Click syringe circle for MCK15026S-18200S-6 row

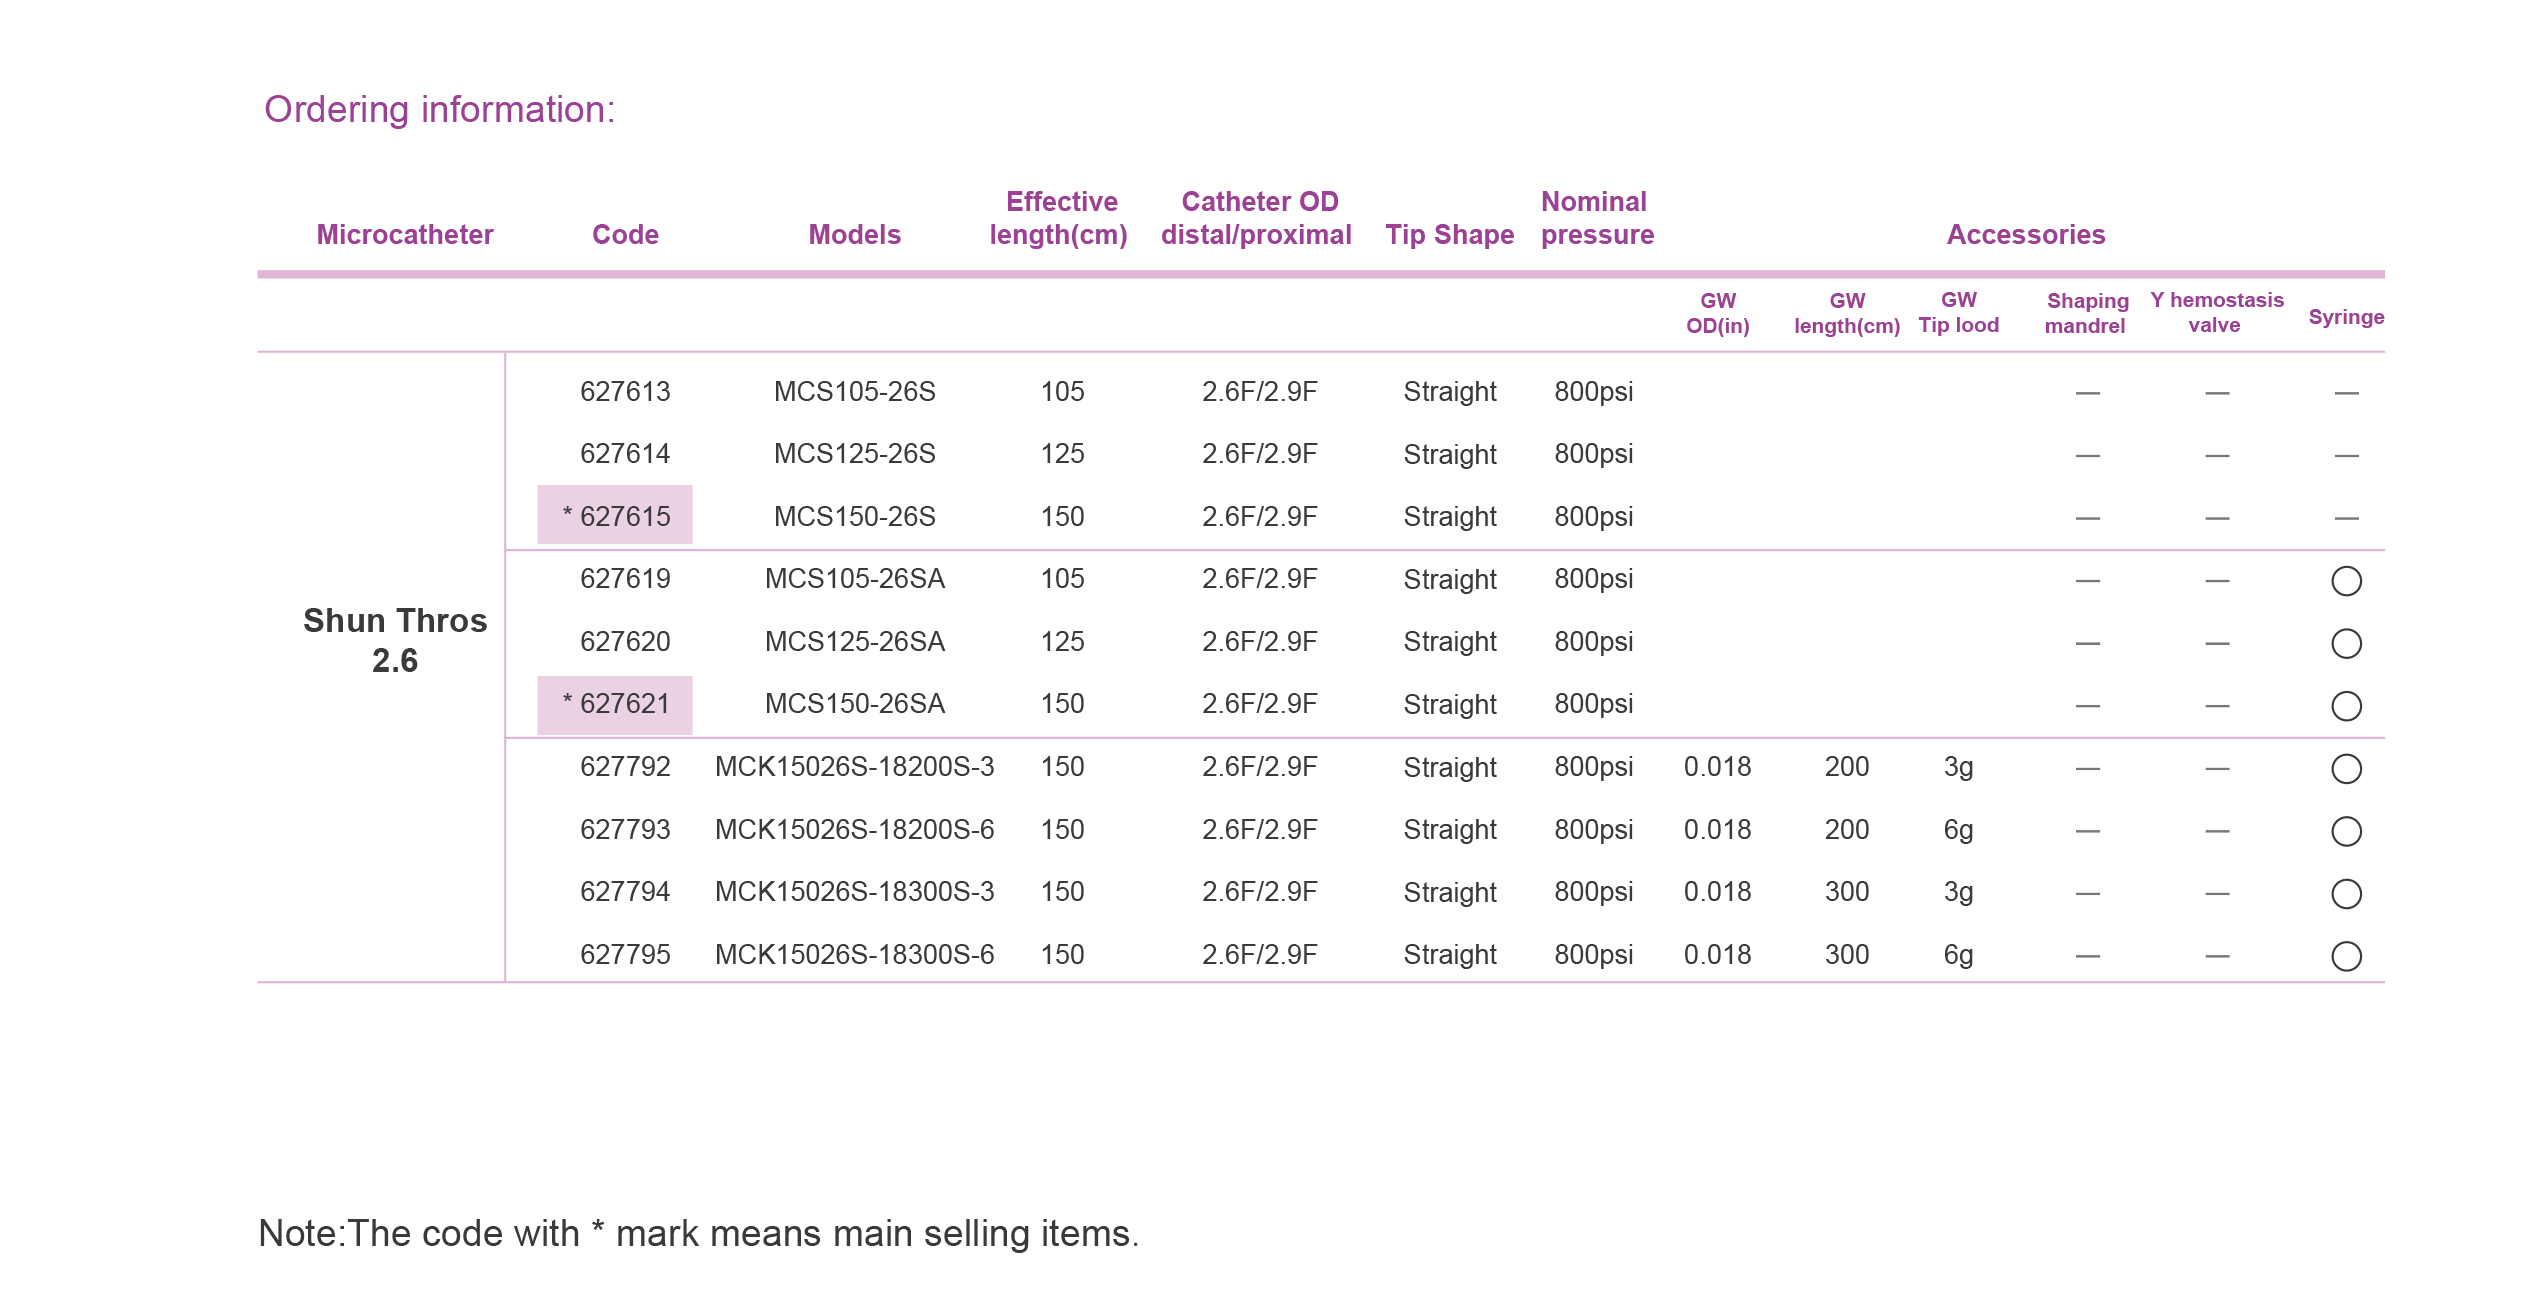pyautogui.click(x=2345, y=831)
